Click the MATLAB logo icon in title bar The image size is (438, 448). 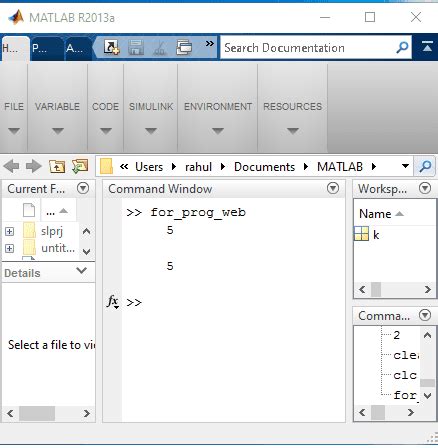(16, 17)
